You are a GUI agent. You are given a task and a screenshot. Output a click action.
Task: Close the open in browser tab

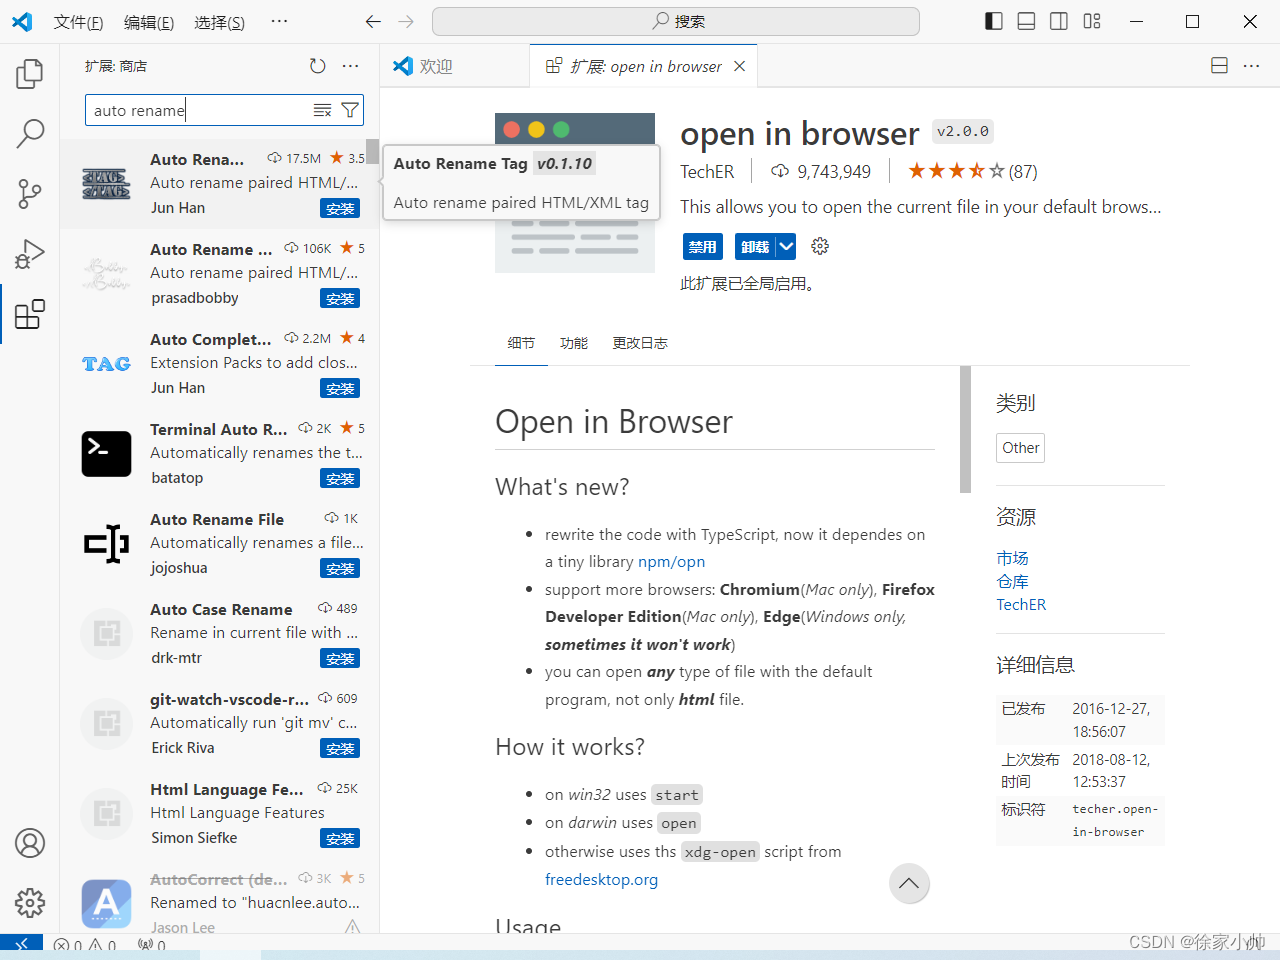740,66
